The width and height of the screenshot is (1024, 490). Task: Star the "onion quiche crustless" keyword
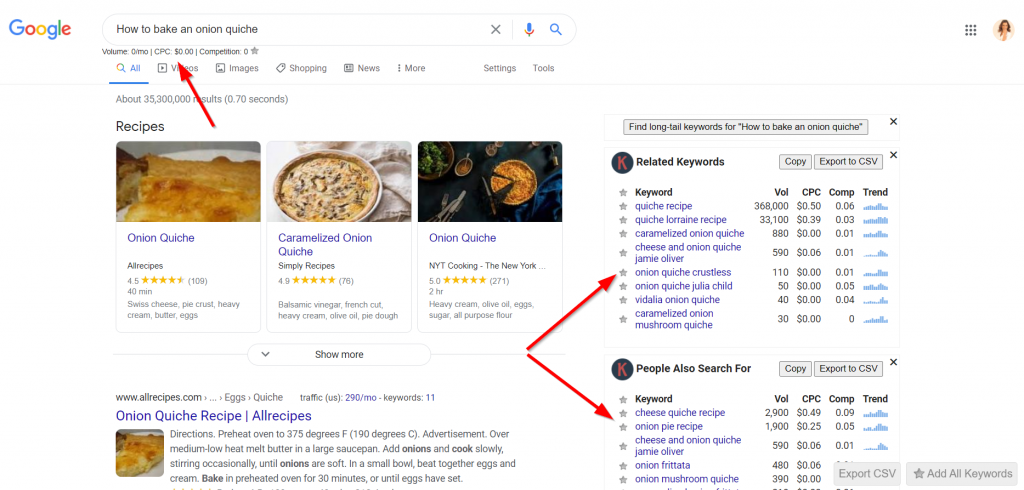[x=623, y=273]
